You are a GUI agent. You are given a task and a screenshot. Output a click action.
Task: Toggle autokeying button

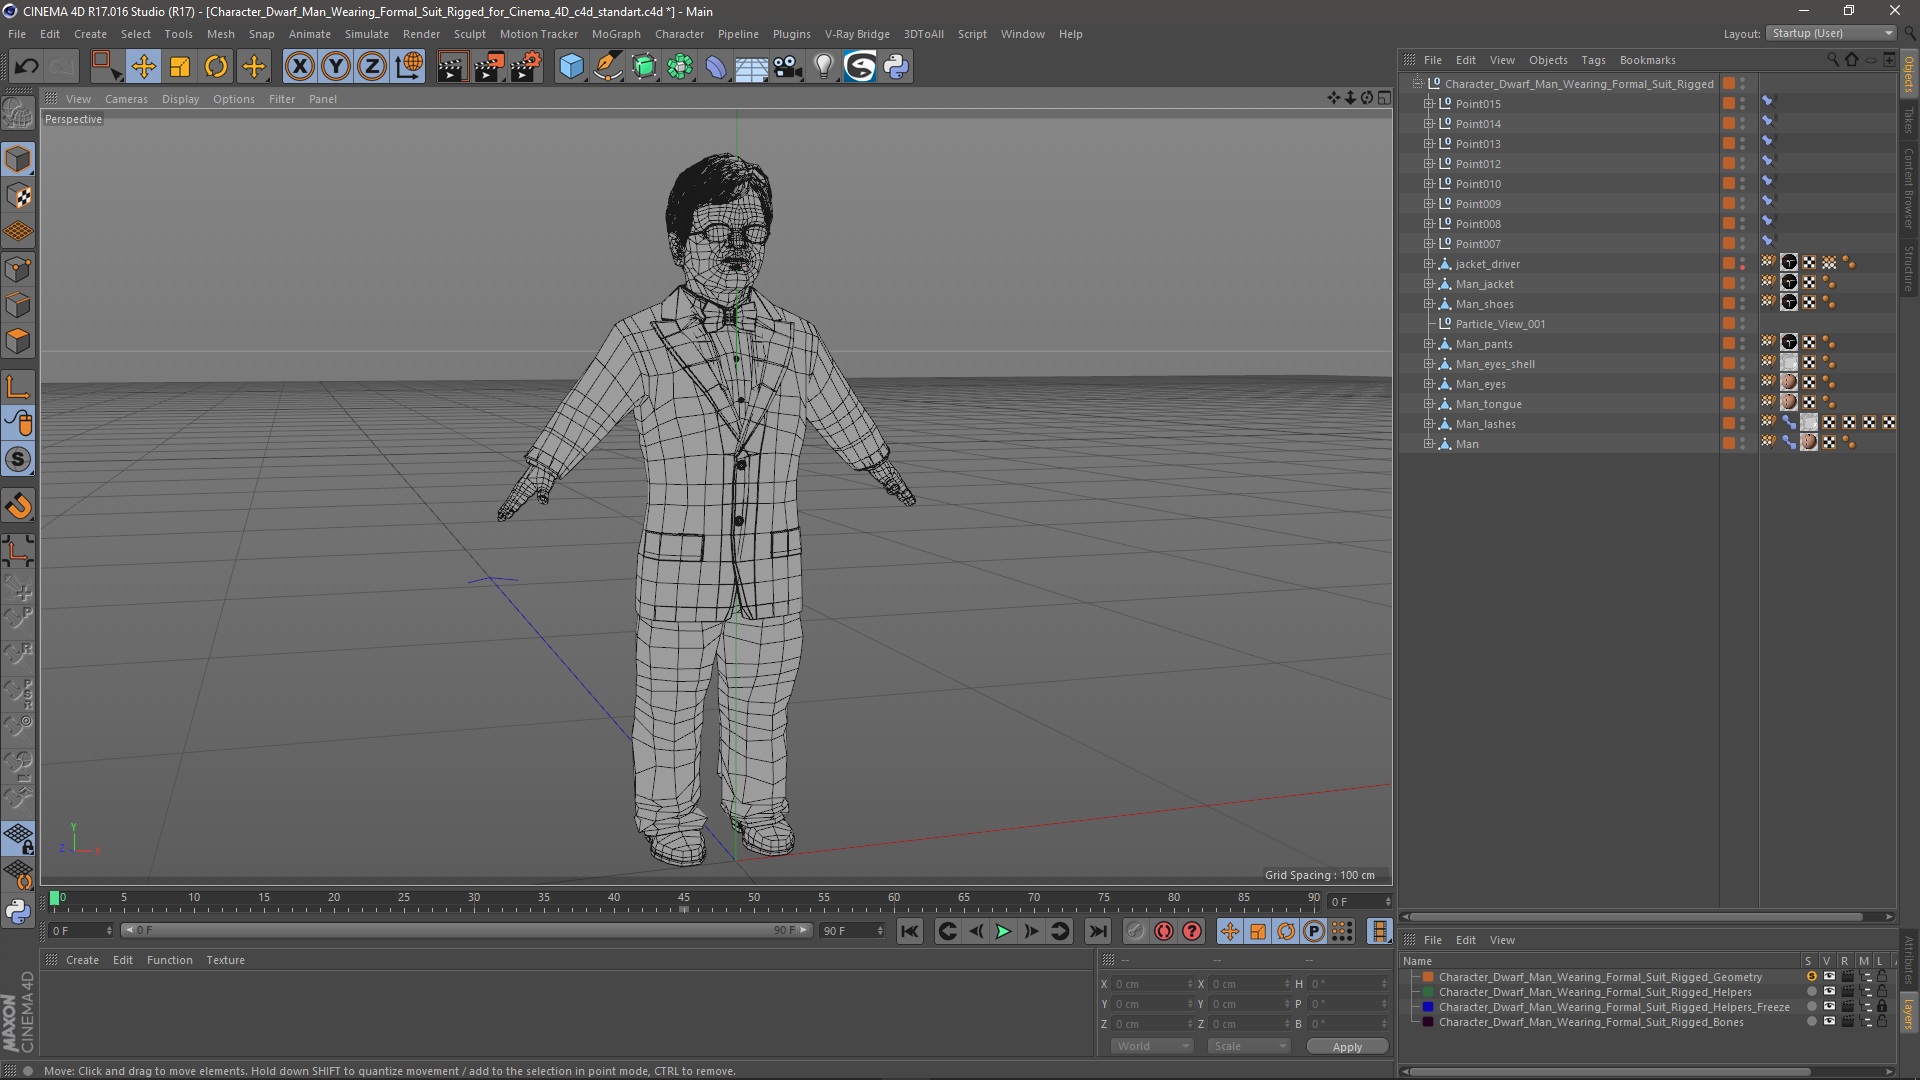(1164, 931)
